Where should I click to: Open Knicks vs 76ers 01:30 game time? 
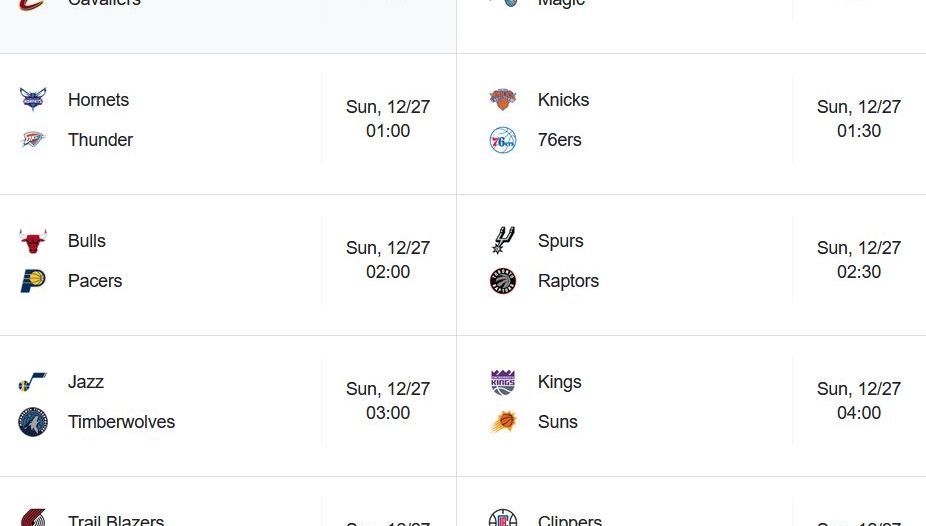point(859,119)
